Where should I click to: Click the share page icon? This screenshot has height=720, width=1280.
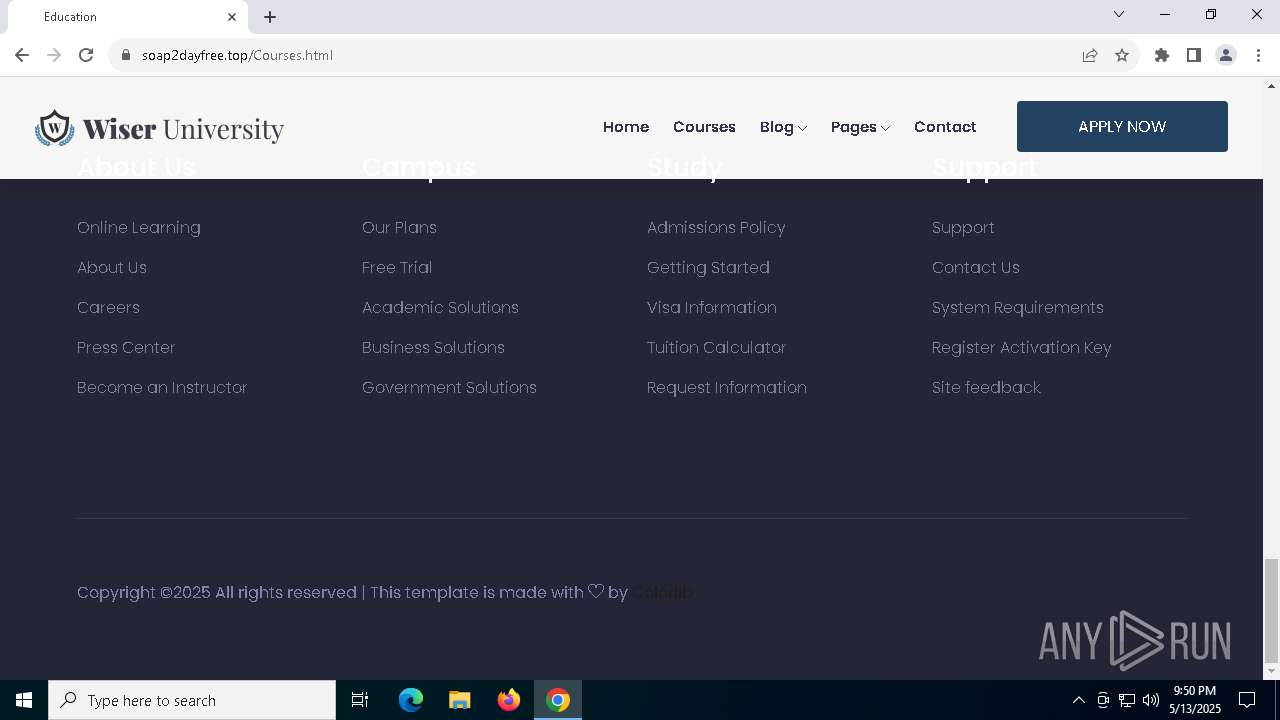1090,55
